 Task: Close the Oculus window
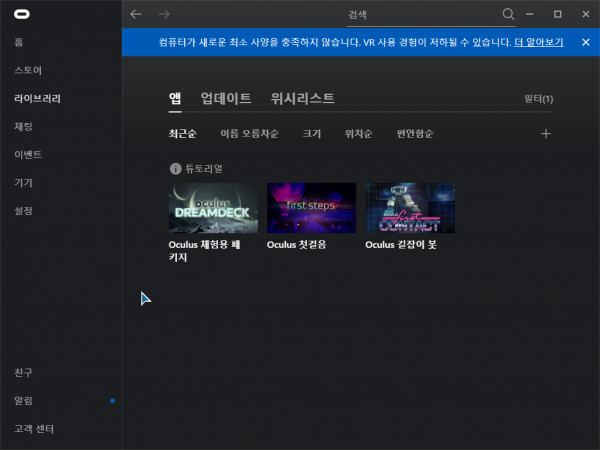[585, 14]
